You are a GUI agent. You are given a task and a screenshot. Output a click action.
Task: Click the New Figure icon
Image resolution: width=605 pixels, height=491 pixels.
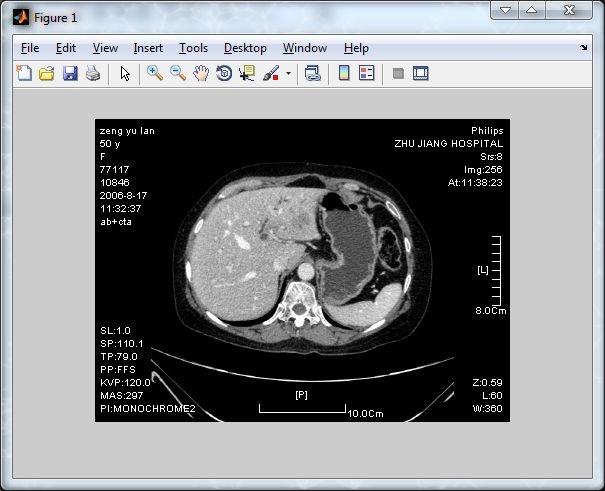24,73
